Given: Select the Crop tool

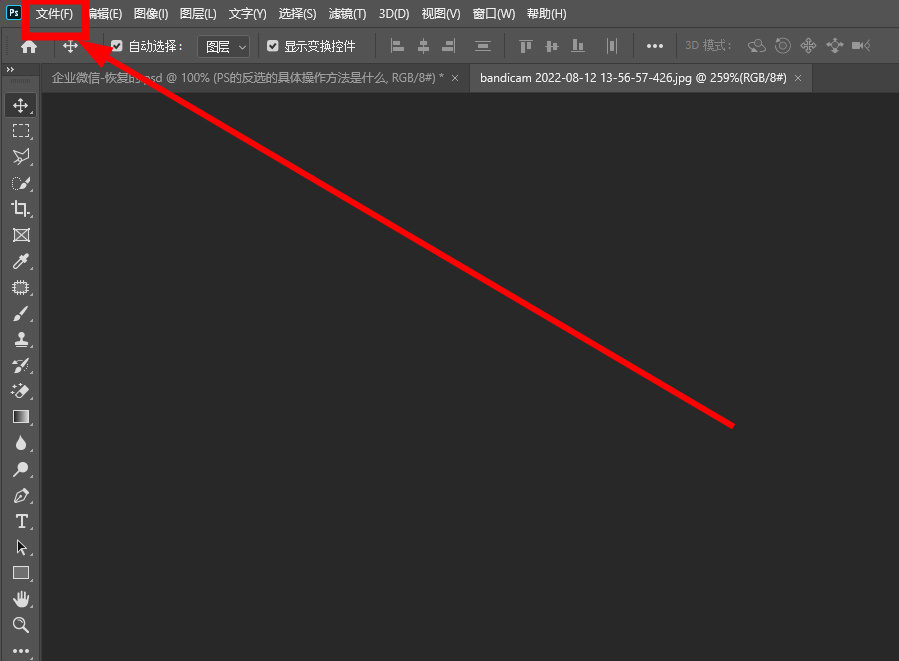Looking at the screenshot, I should [21, 209].
